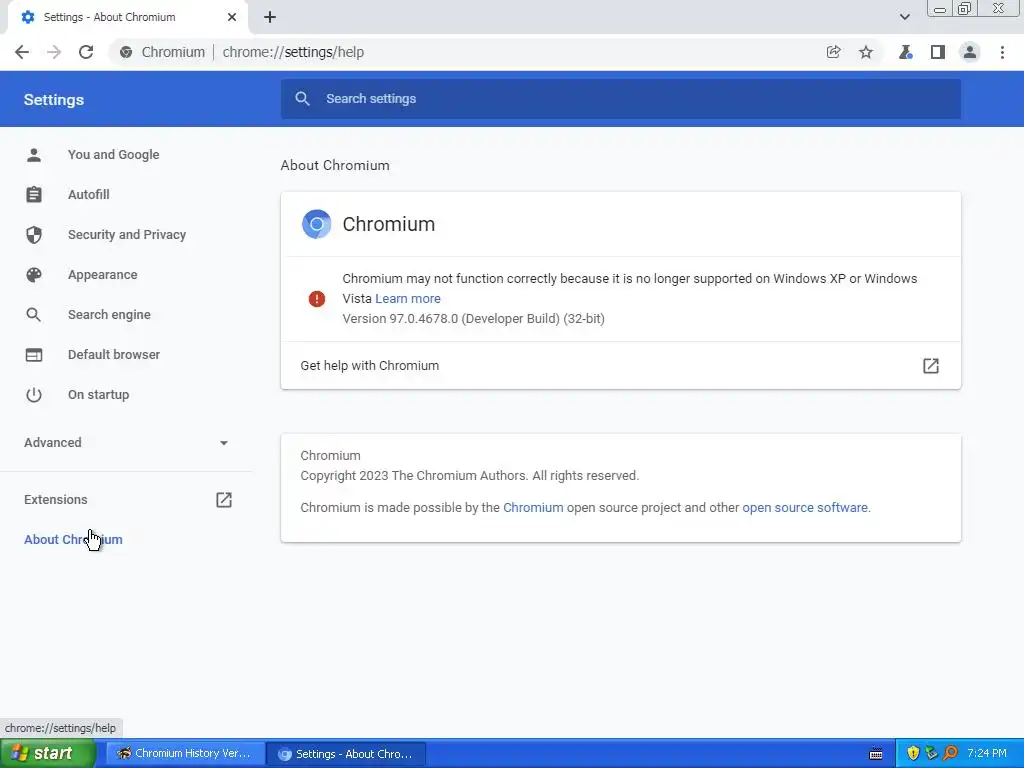Viewport: 1024px width, 768px height.
Task: Open Get help with Chromium
Action: click(620, 366)
